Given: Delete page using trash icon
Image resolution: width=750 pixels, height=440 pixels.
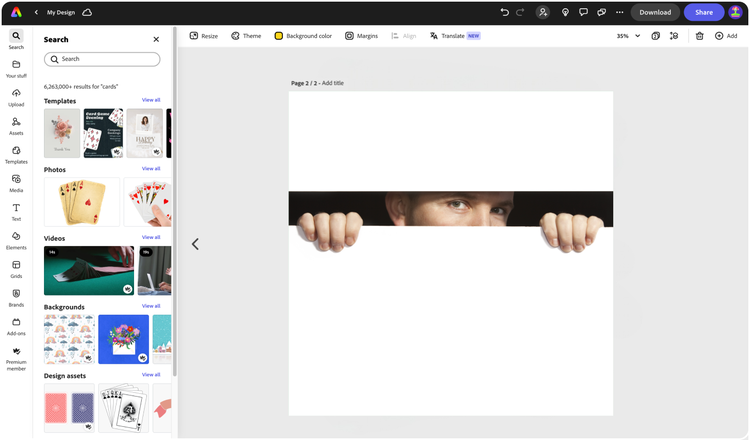Looking at the screenshot, I should 699,36.
